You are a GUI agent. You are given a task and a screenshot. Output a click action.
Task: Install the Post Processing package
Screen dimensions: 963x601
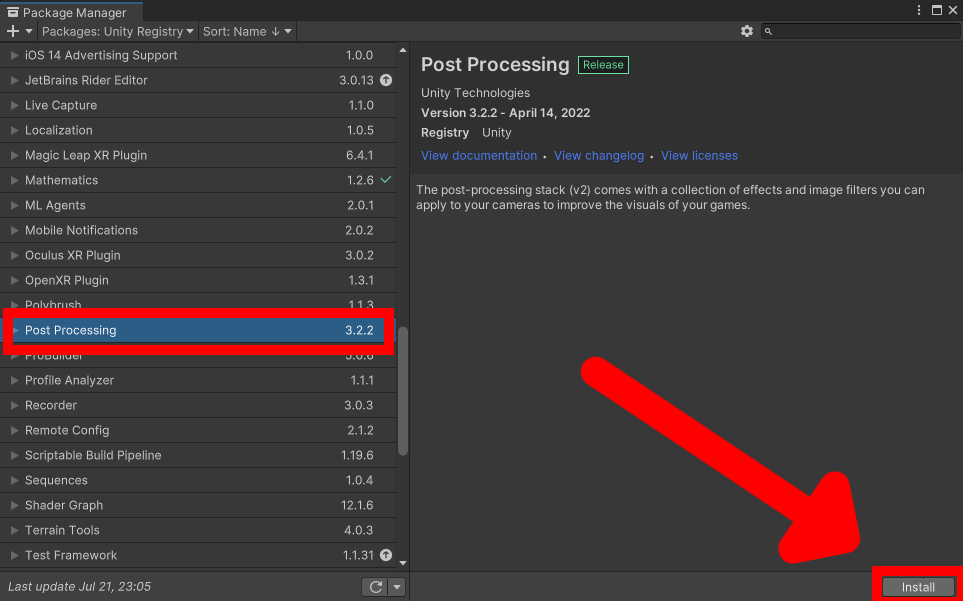tap(917, 587)
